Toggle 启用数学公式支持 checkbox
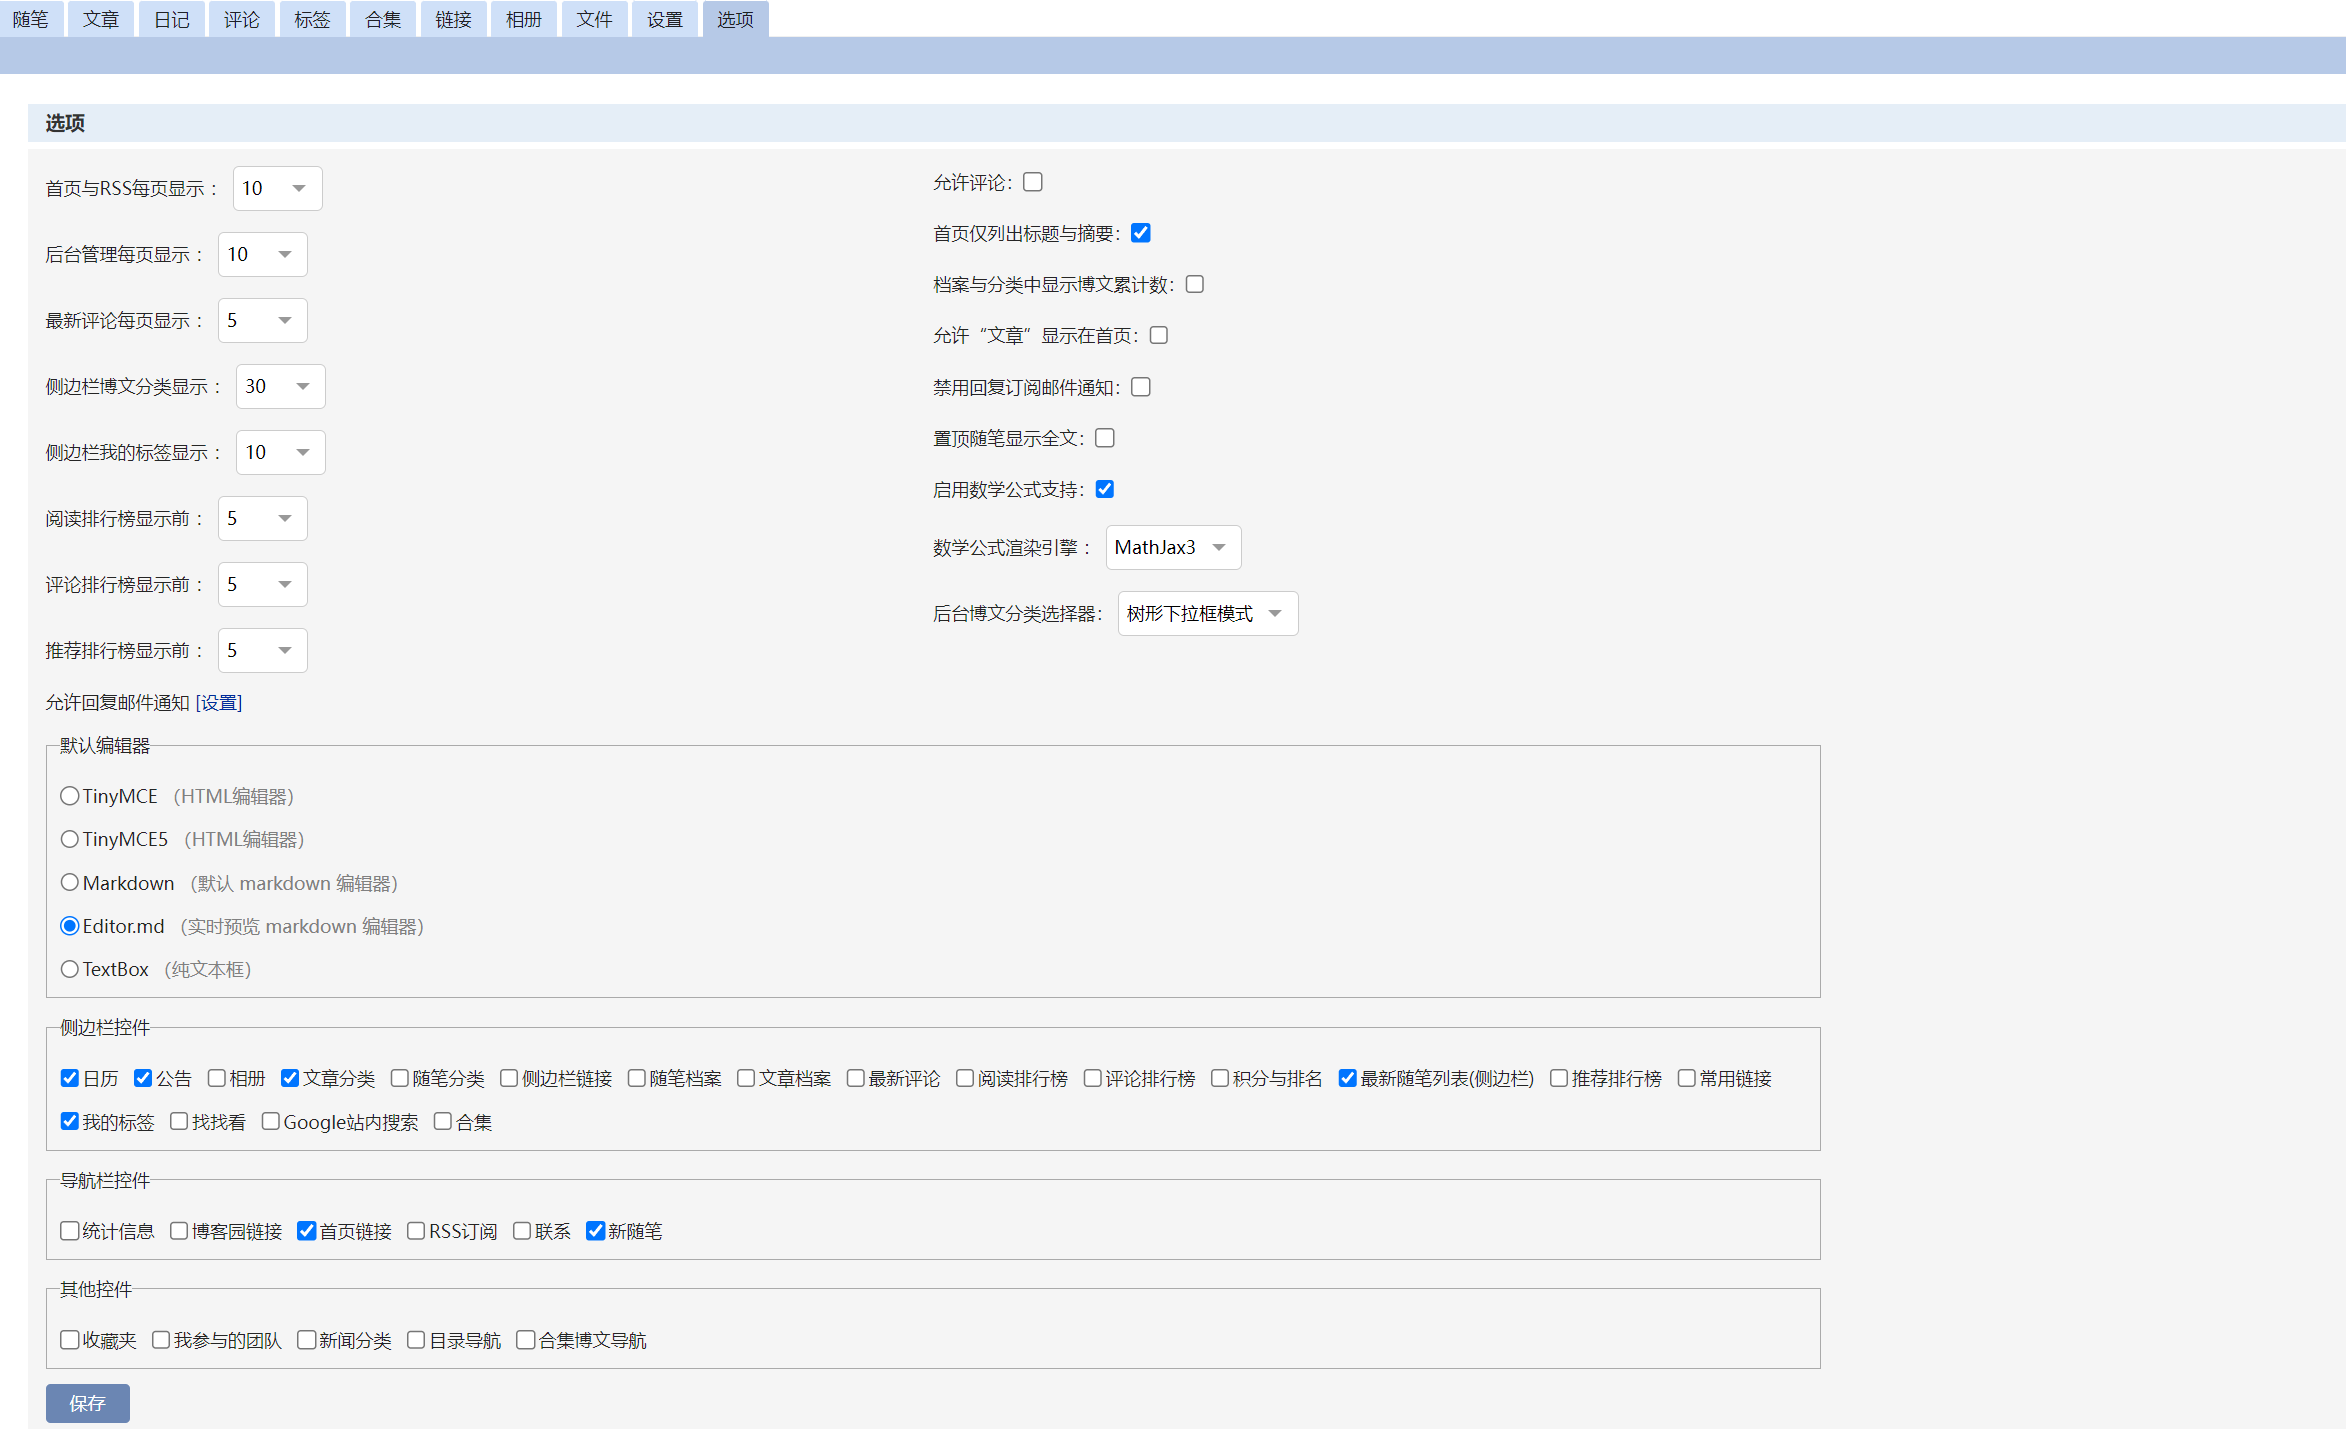The height and width of the screenshot is (1432, 2346). tap(1105, 489)
